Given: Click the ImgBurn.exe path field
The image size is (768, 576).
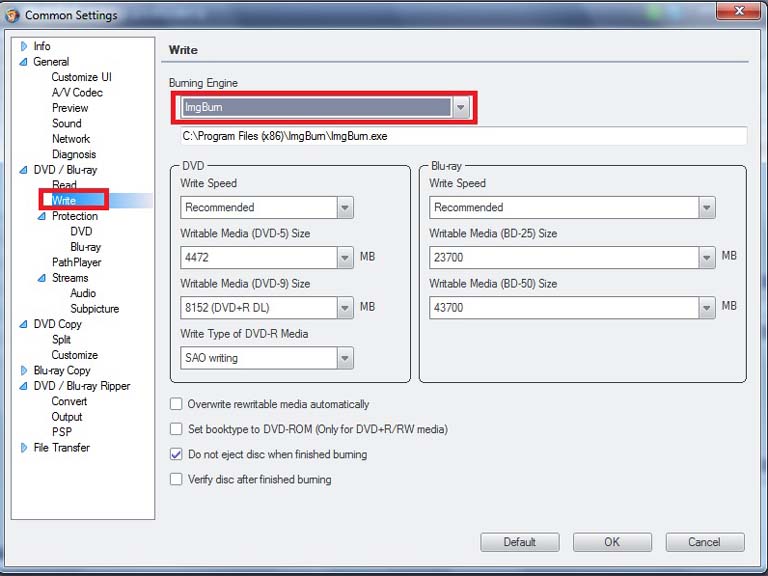Looking at the screenshot, I should (x=463, y=136).
